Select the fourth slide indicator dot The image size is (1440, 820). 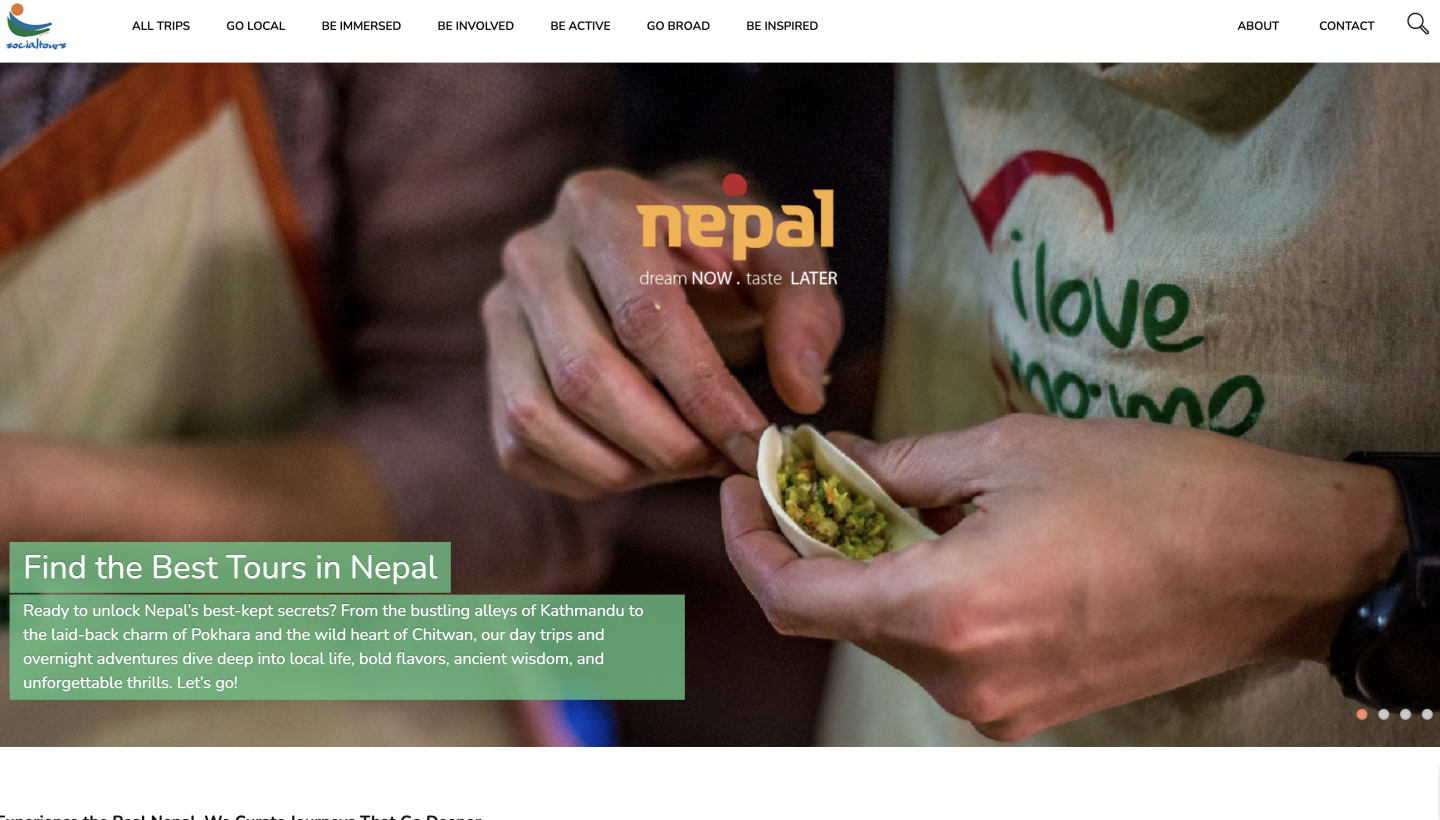pyautogui.click(x=1427, y=714)
